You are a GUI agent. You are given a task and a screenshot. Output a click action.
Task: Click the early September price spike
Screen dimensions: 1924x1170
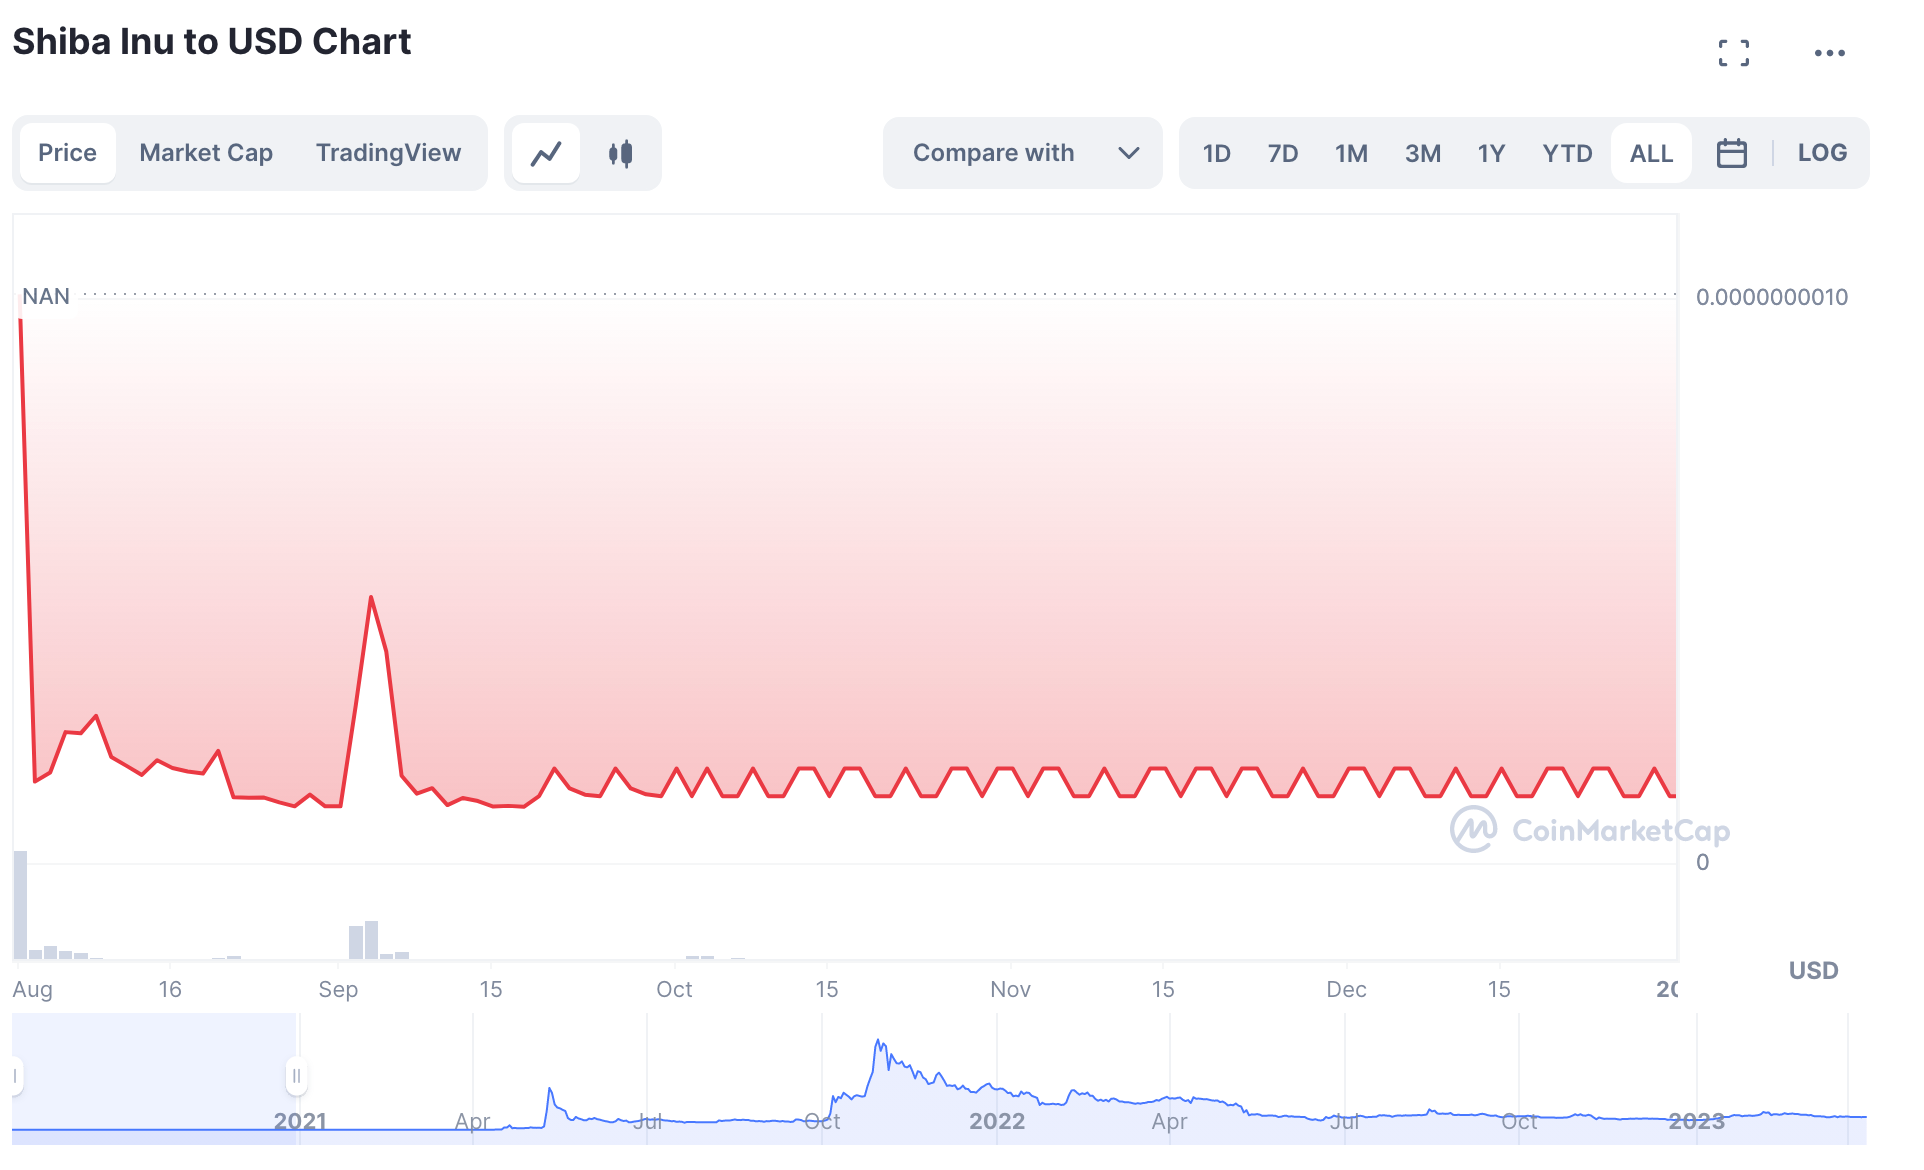[x=371, y=598]
